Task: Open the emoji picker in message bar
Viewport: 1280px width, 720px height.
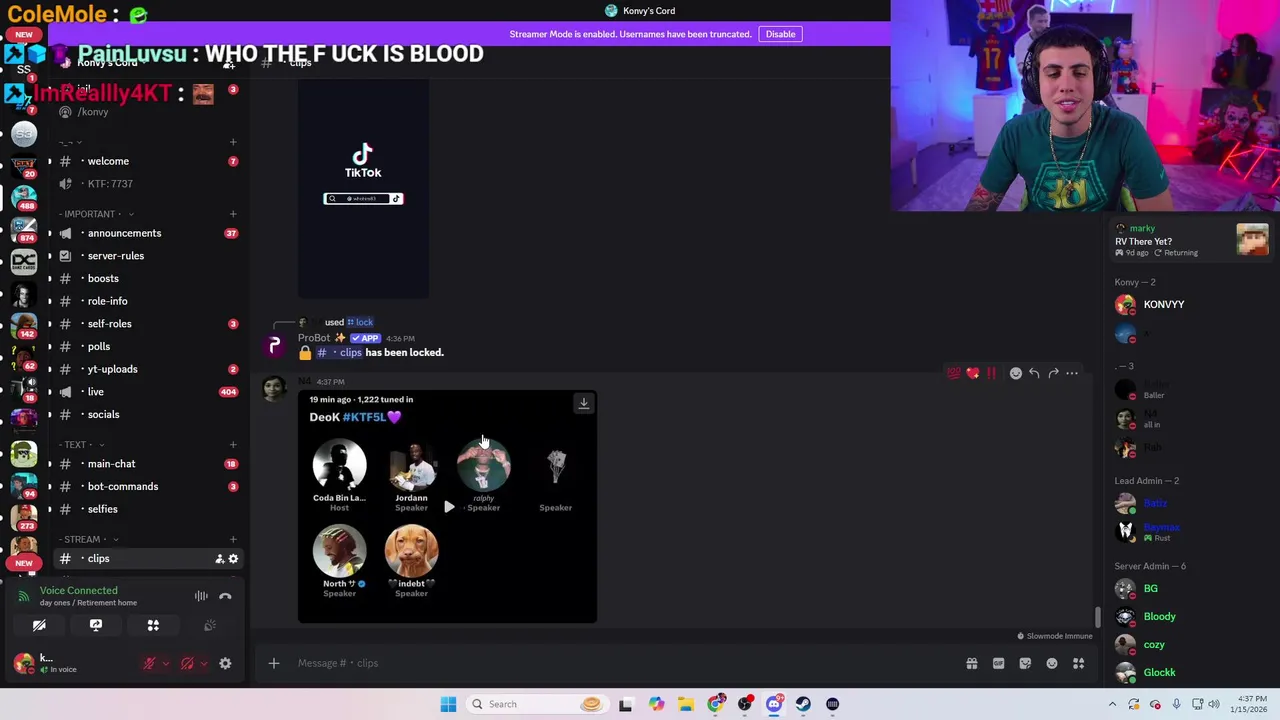Action: click(x=1052, y=663)
